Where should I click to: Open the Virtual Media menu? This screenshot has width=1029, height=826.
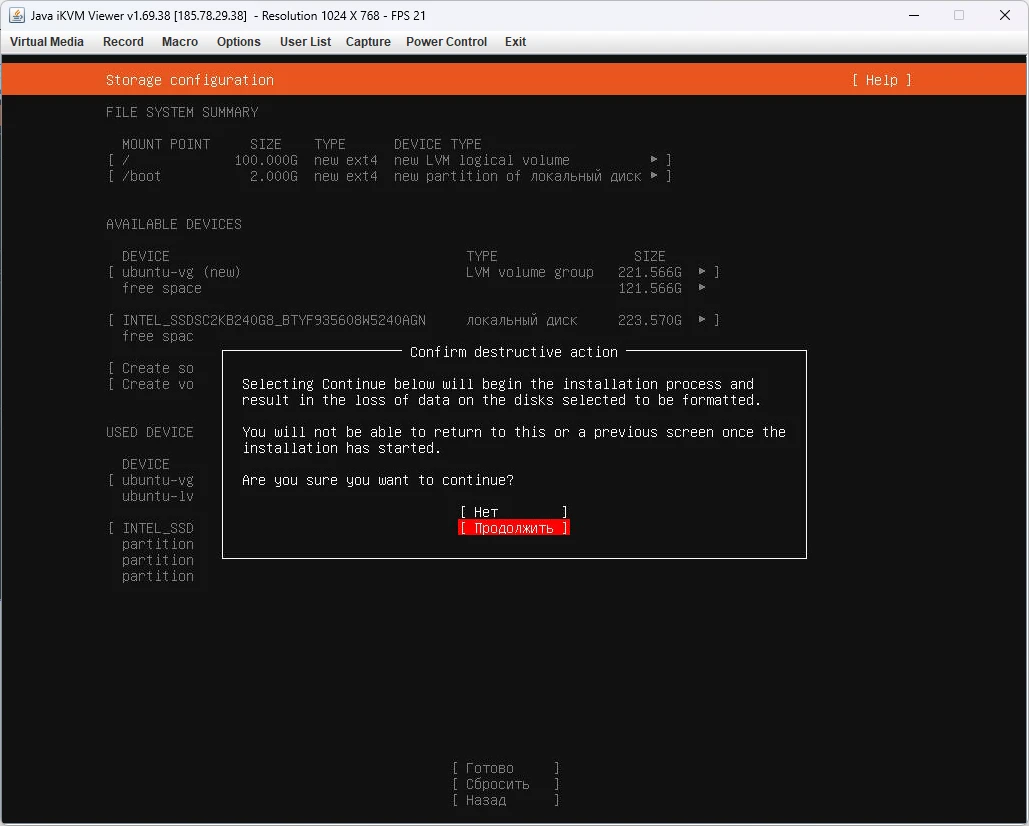point(47,42)
